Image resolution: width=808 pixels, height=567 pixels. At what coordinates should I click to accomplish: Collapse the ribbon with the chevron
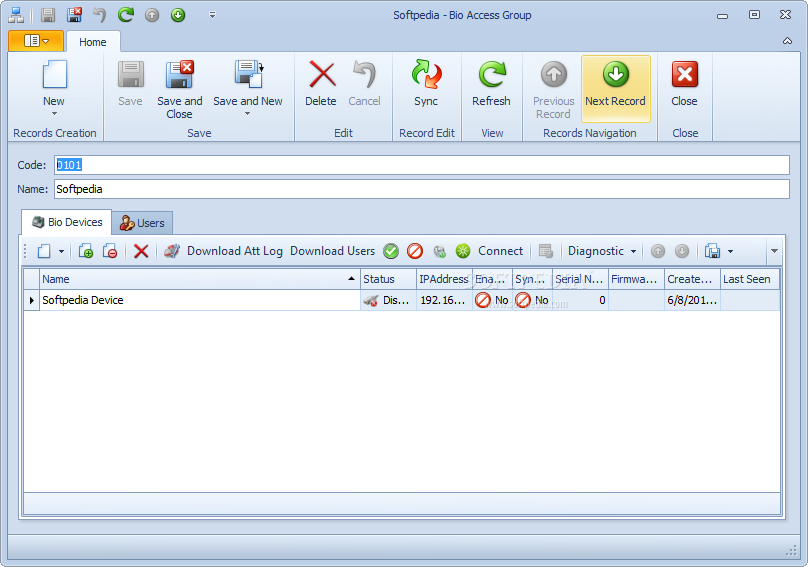(x=787, y=41)
